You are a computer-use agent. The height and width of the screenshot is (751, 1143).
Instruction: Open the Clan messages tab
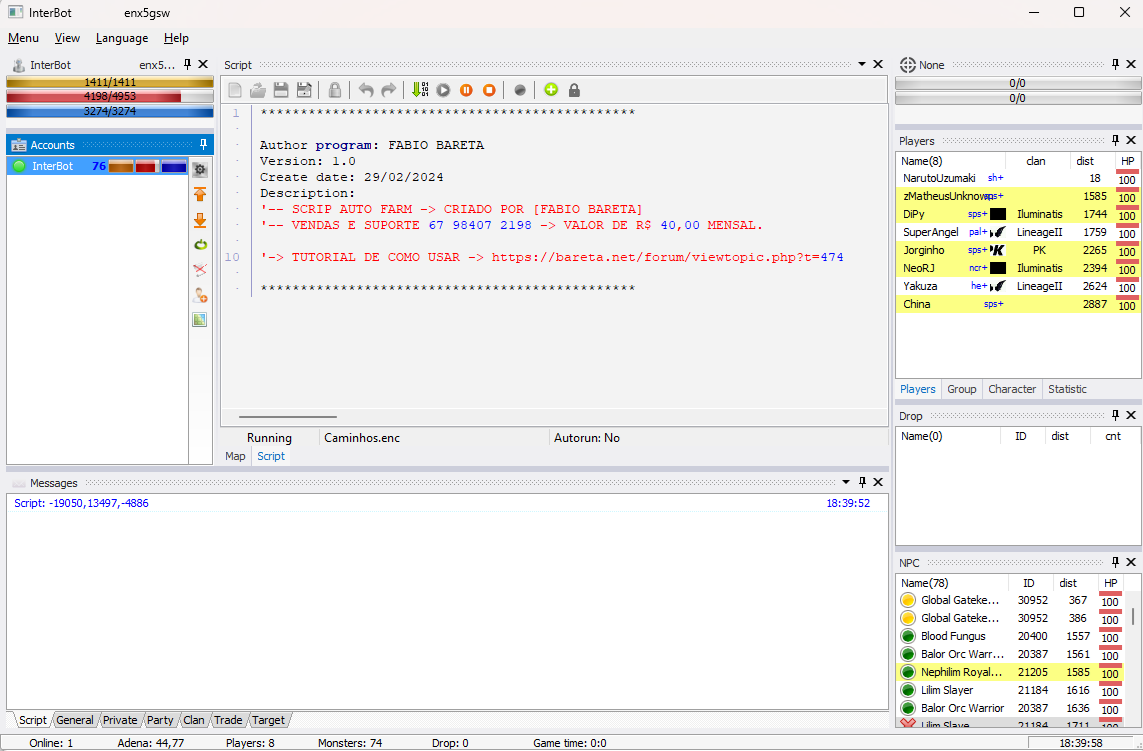coord(194,720)
